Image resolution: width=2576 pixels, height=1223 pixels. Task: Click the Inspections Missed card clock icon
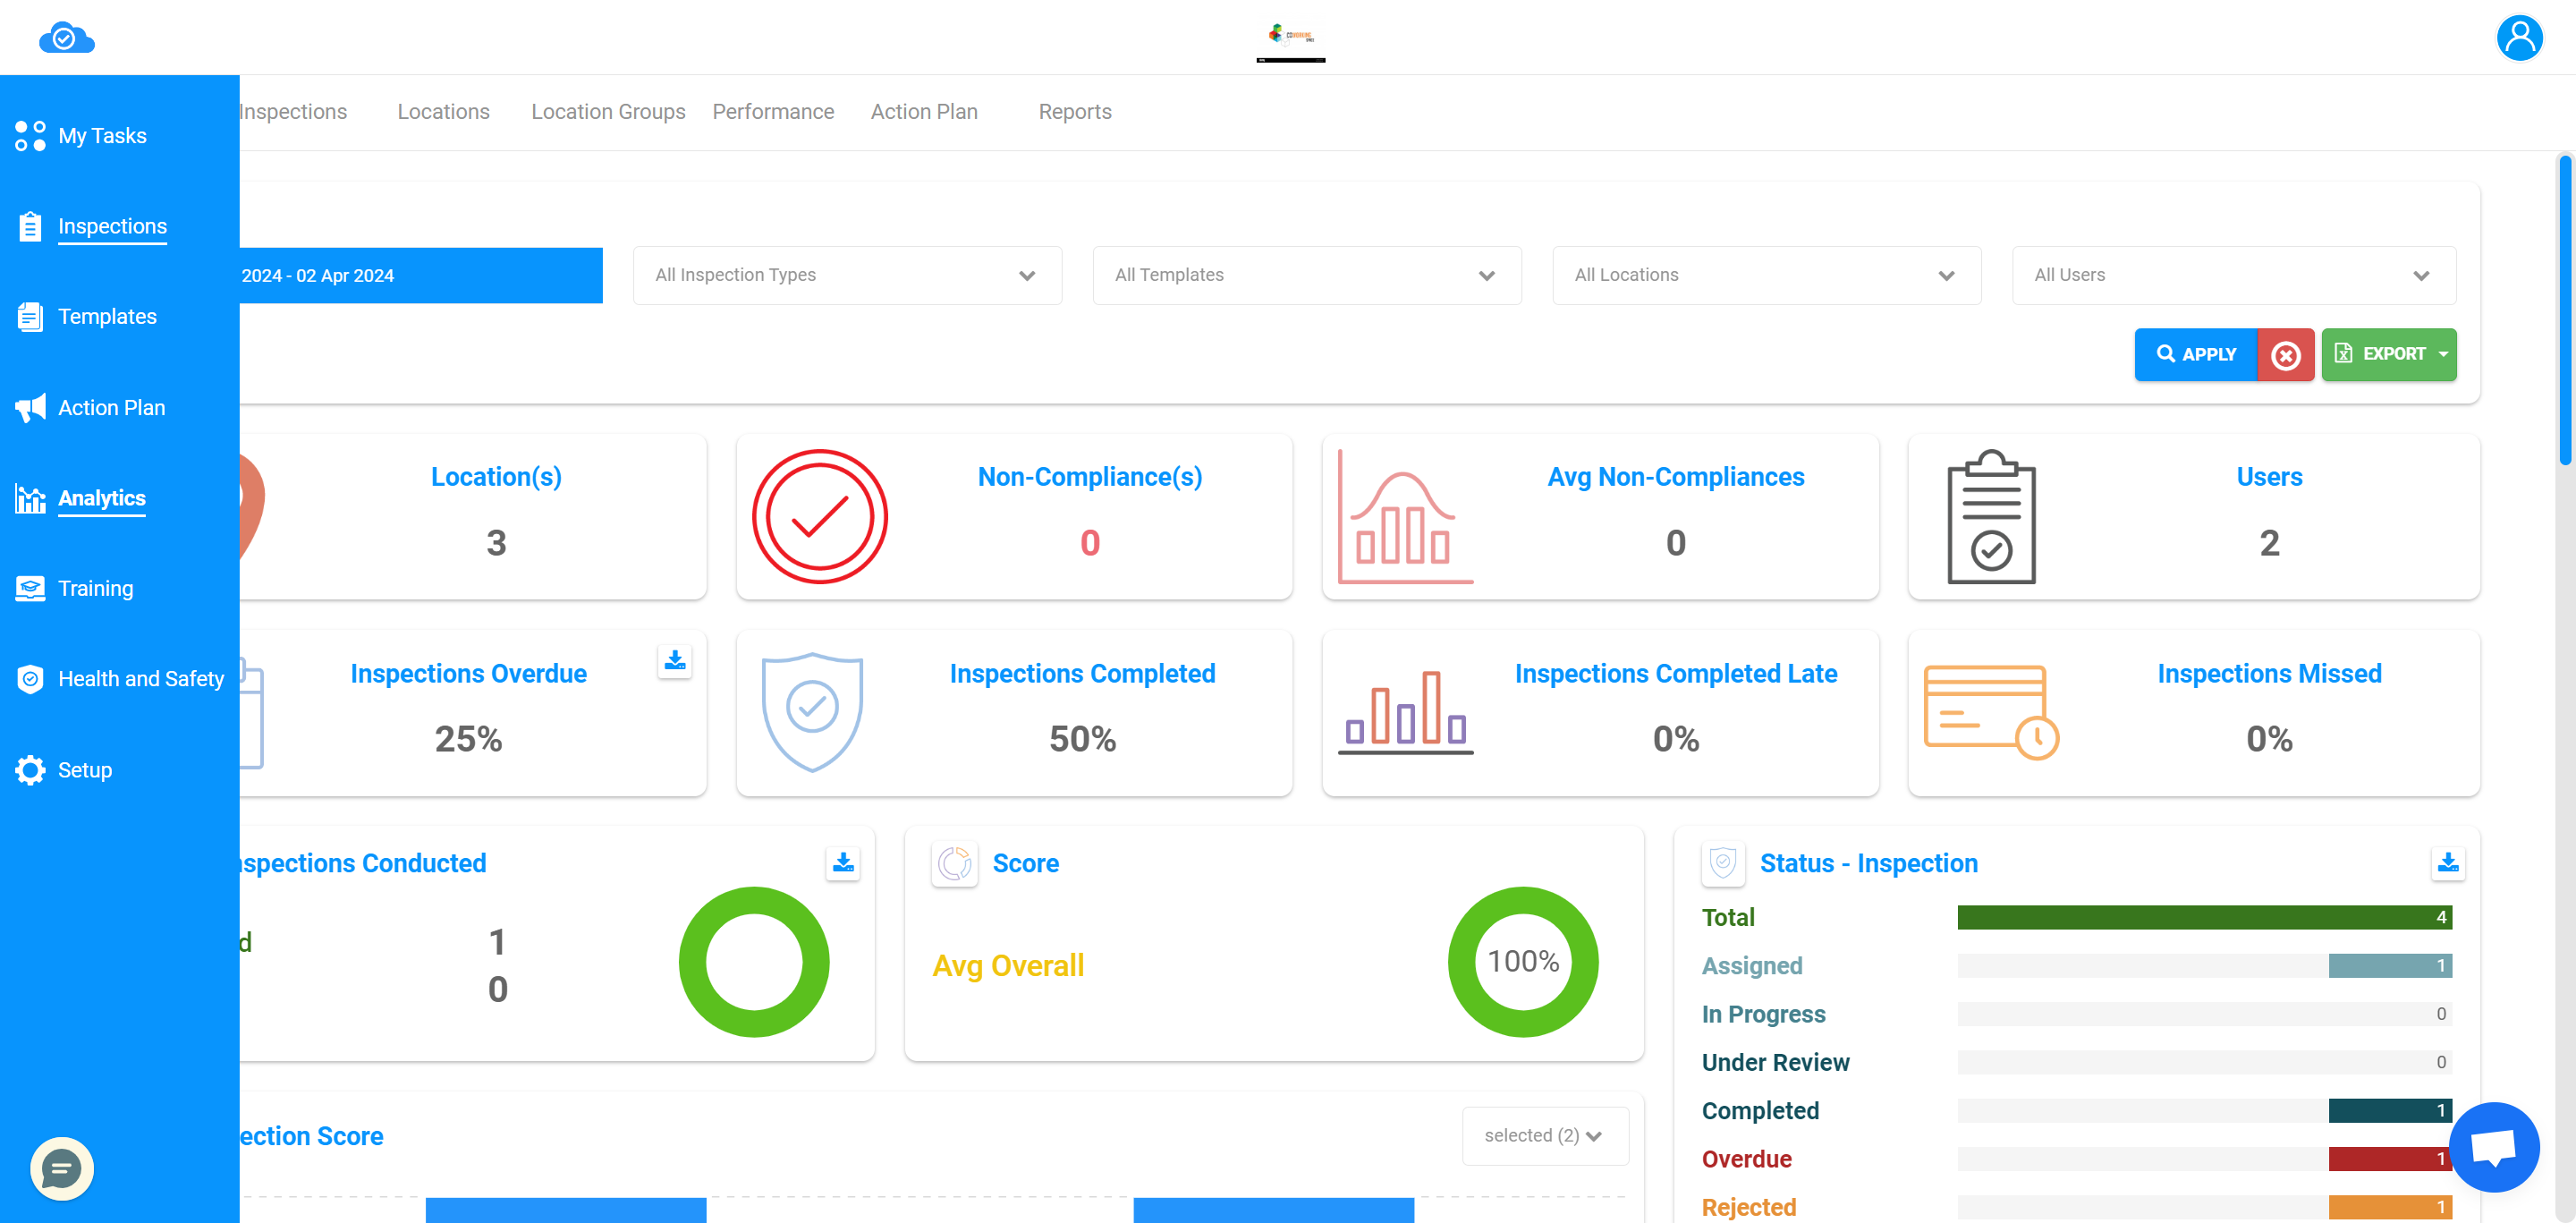(x=1991, y=712)
